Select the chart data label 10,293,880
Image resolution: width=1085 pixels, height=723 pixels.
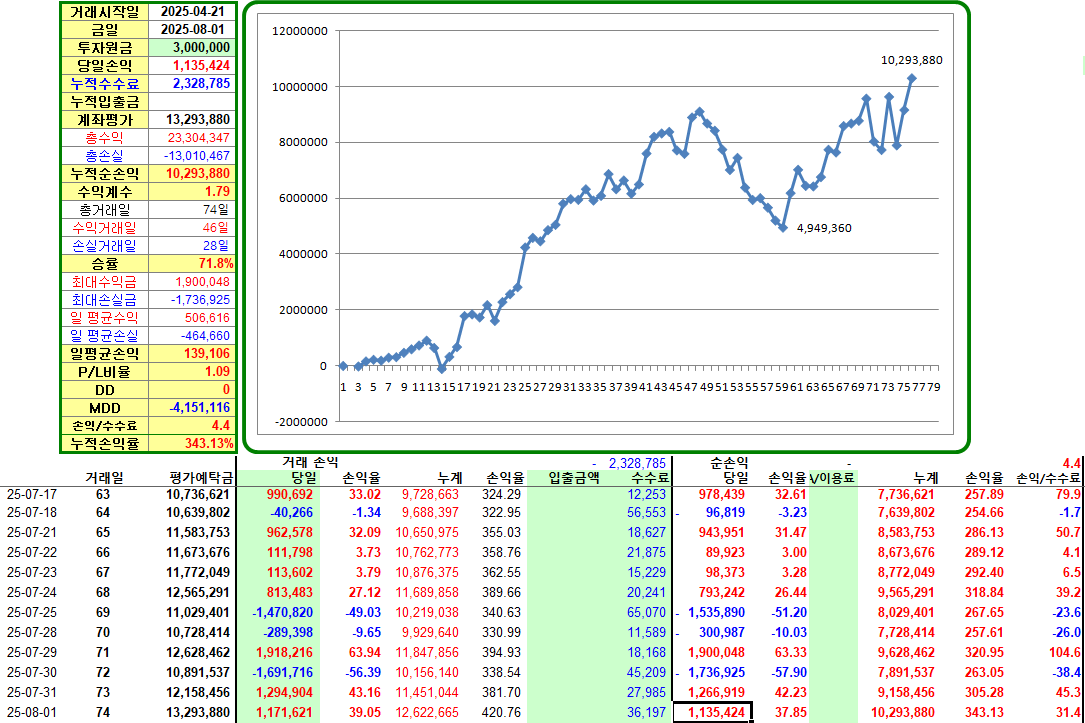[x=911, y=60]
